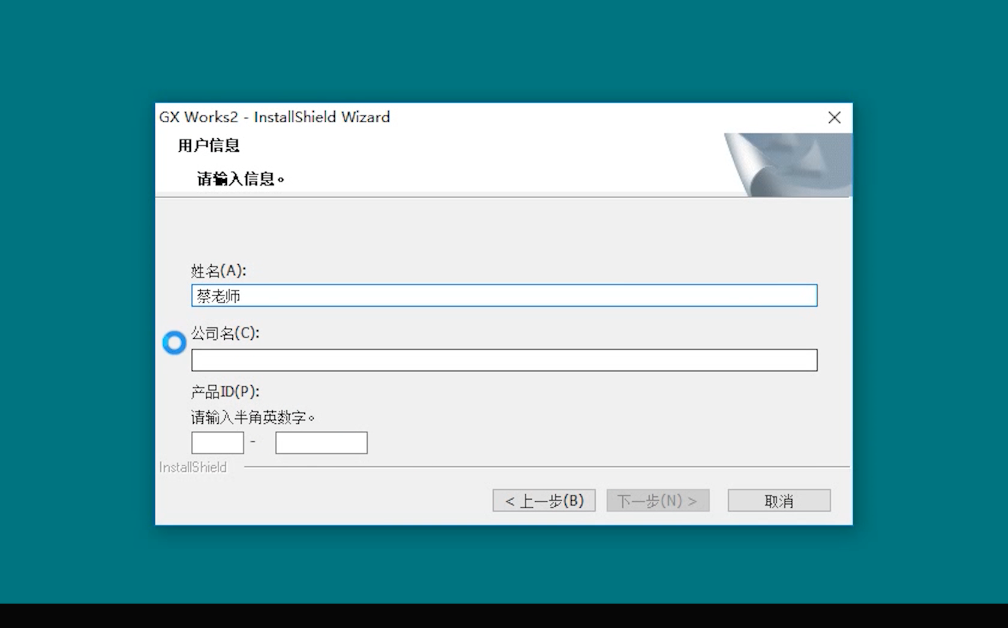Image resolution: width=1008 pixels, height=628 pixels.
Task: Click the 姓名(A): label
Action: [x=219, y=271]
